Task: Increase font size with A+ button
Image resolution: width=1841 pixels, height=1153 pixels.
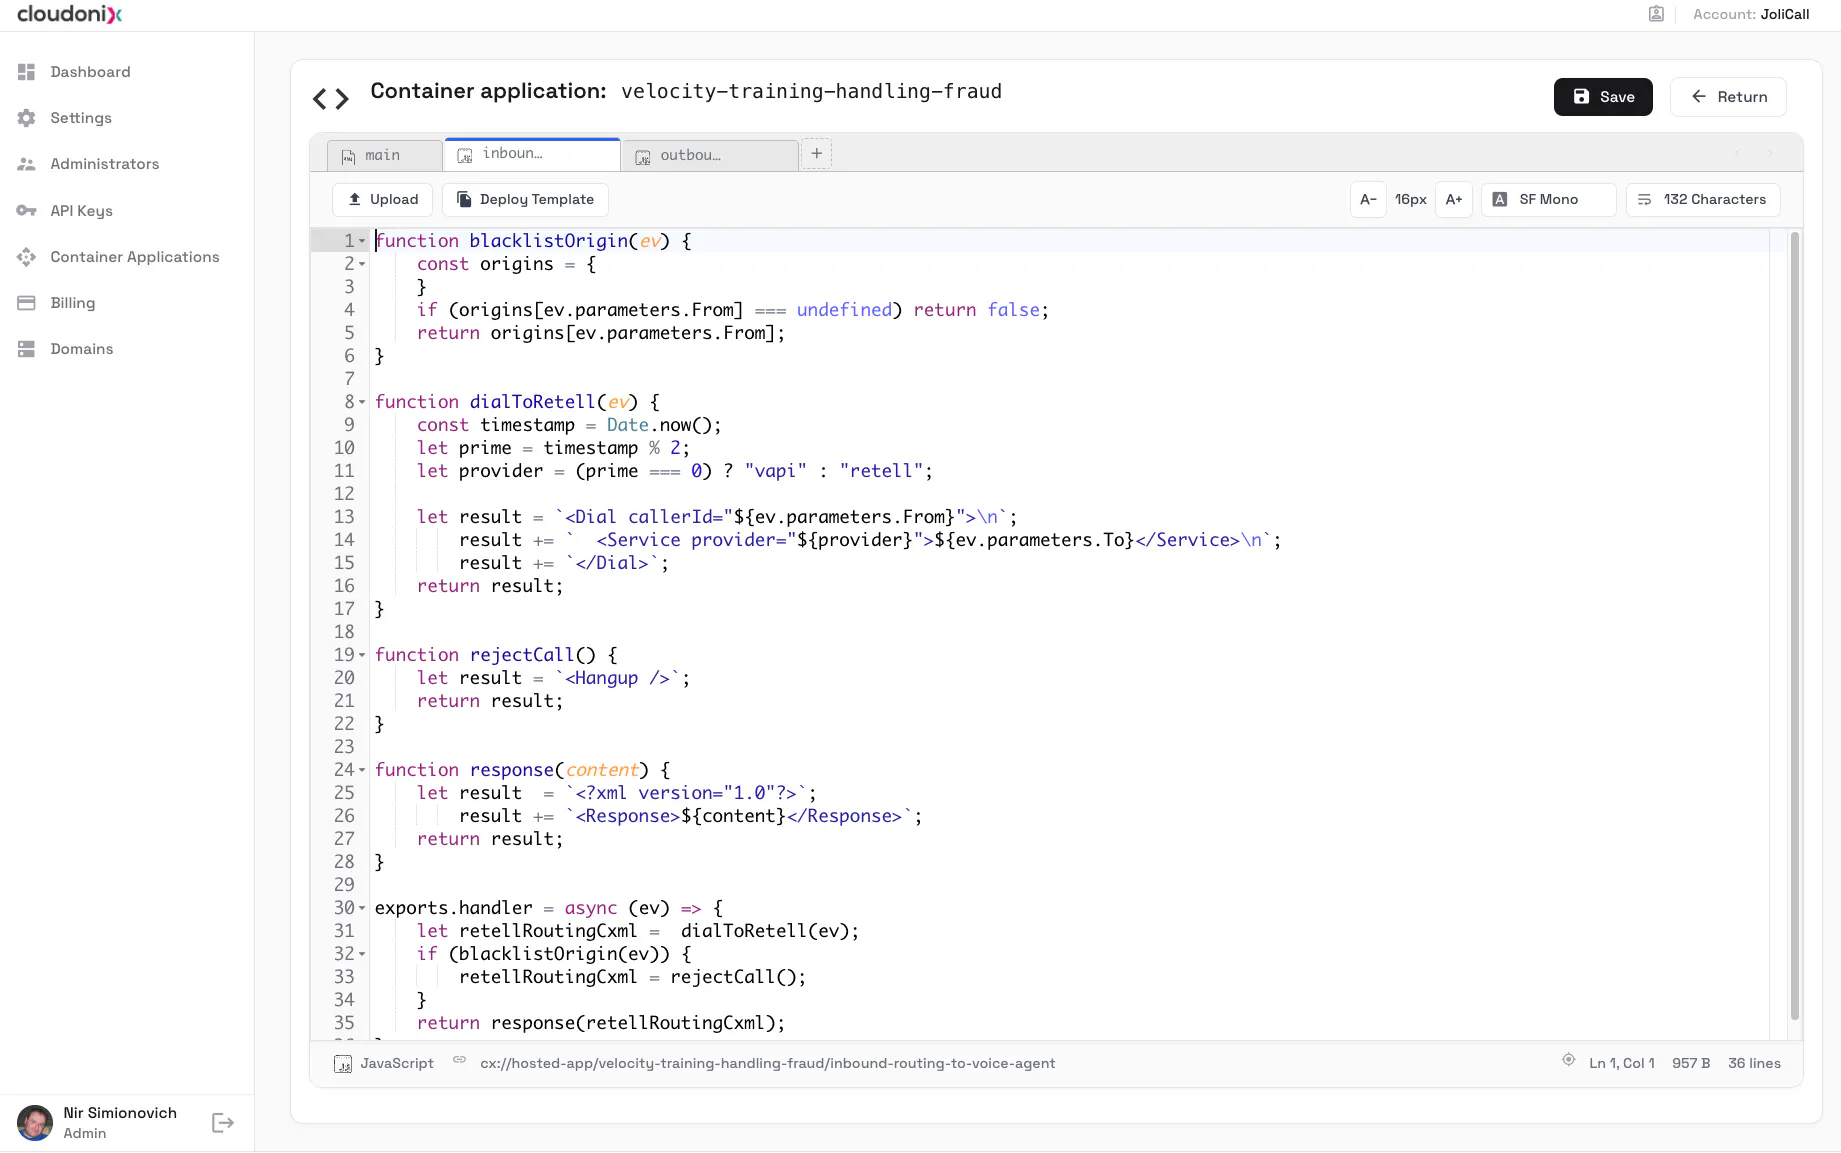Action: (x=1454, y=200)
